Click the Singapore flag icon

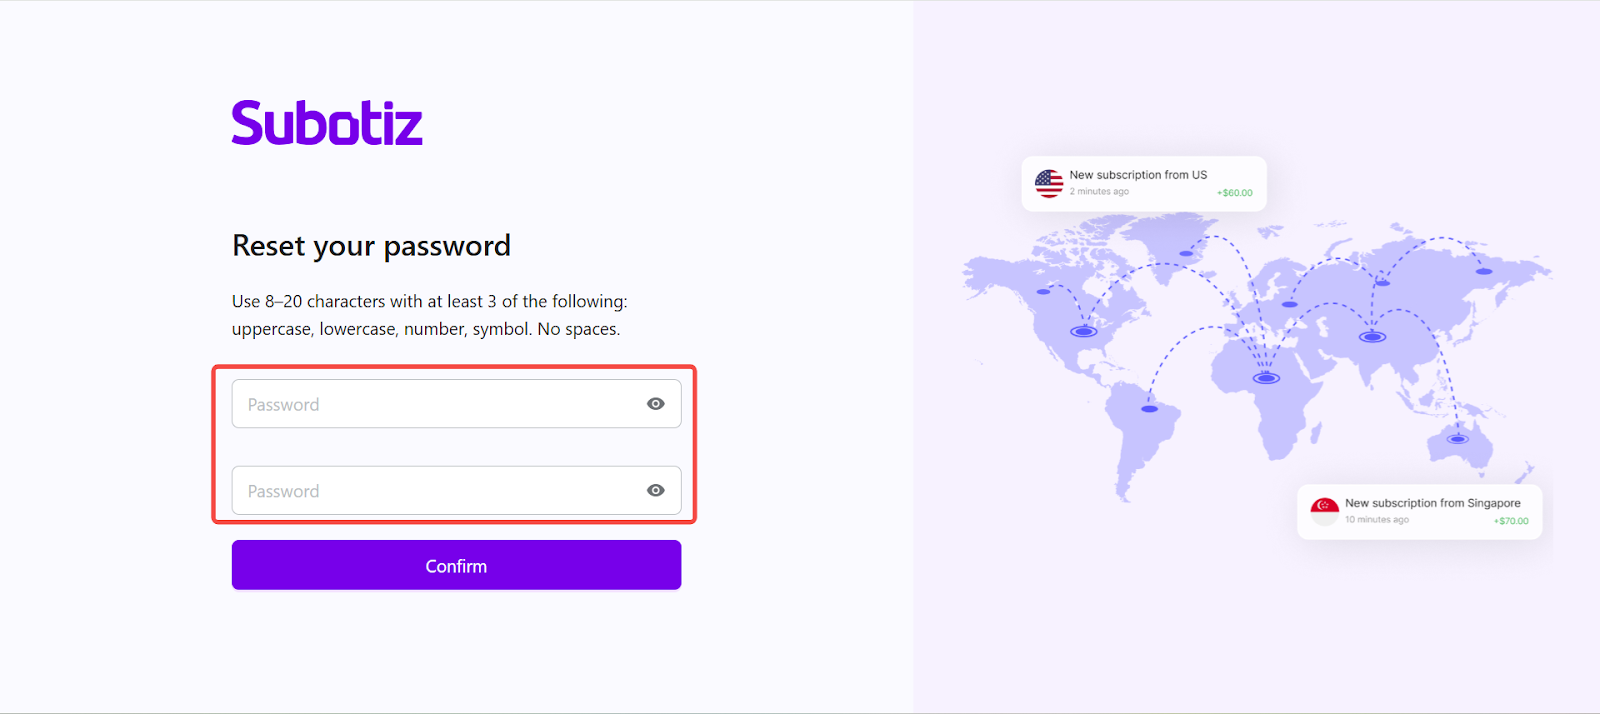[x=1325, y=511]
